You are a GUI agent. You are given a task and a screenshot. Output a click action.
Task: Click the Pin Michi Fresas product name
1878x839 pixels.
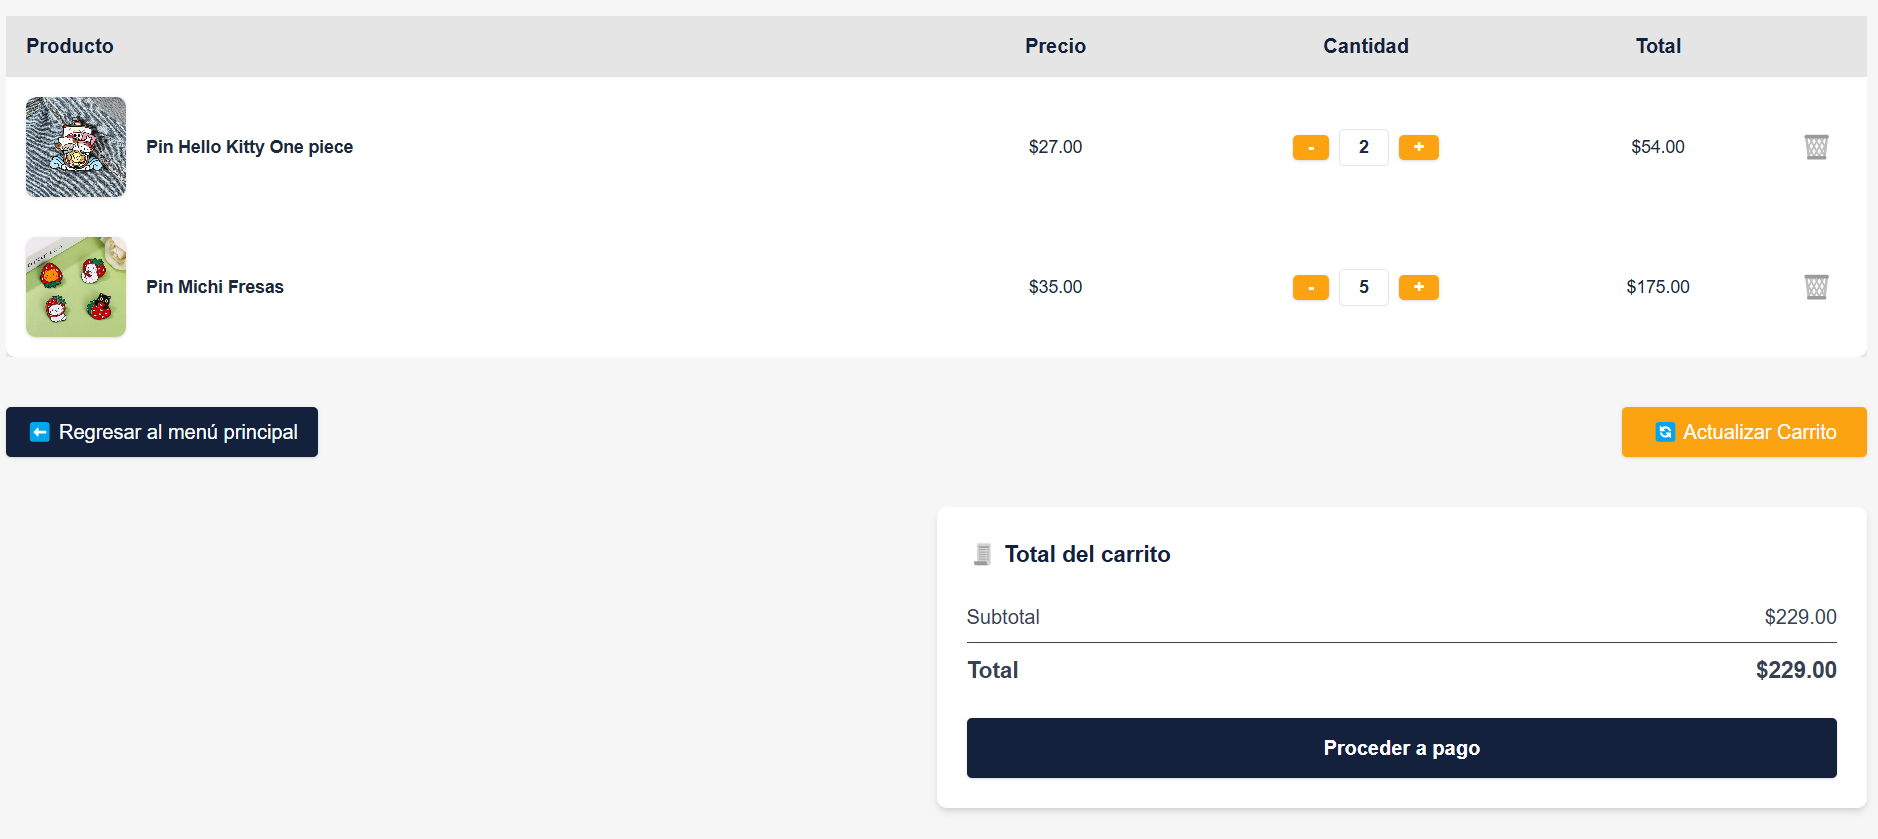[x=215, y=287]
